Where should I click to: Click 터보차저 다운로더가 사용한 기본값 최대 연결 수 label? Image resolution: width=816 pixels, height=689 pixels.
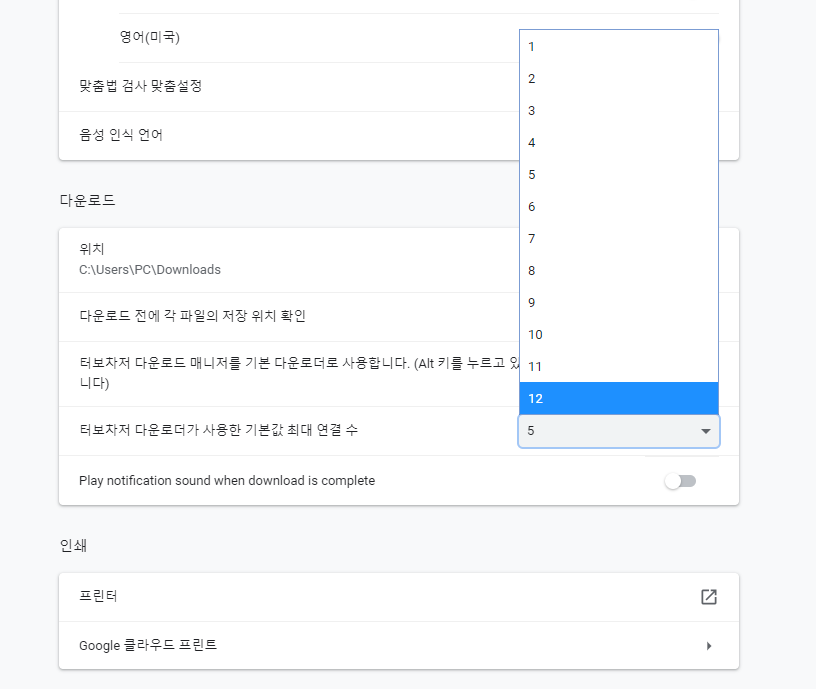(x=219, y=430)
